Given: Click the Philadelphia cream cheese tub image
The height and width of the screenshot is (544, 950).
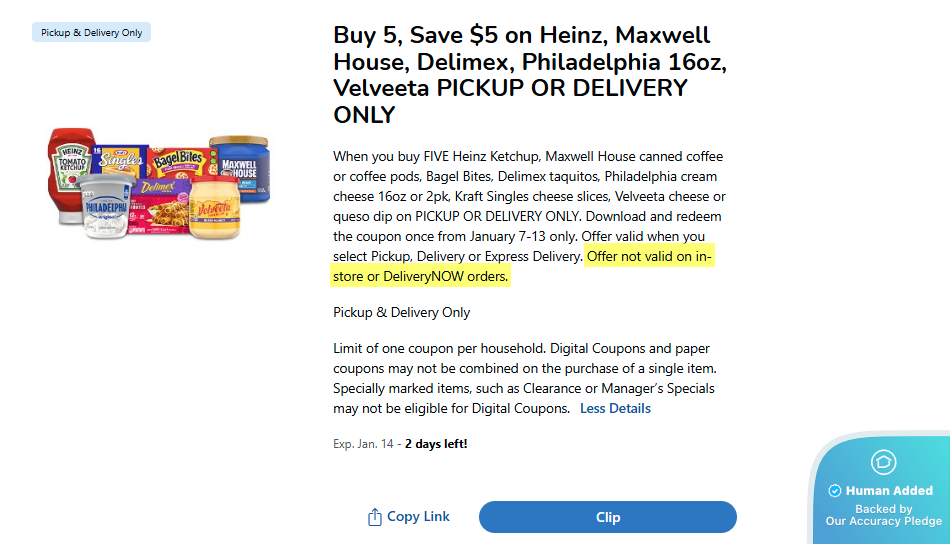Looking at the screenshot, I should [108, 208].
